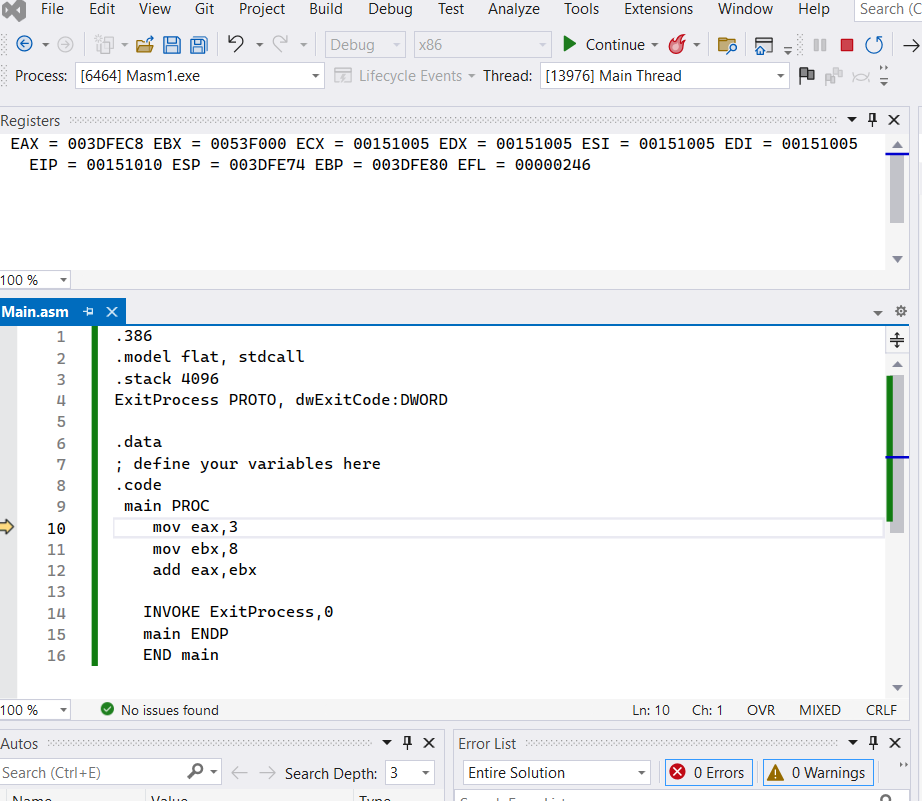
Task: Open the Registers window options arrow
Action: [x=851, y=120]
